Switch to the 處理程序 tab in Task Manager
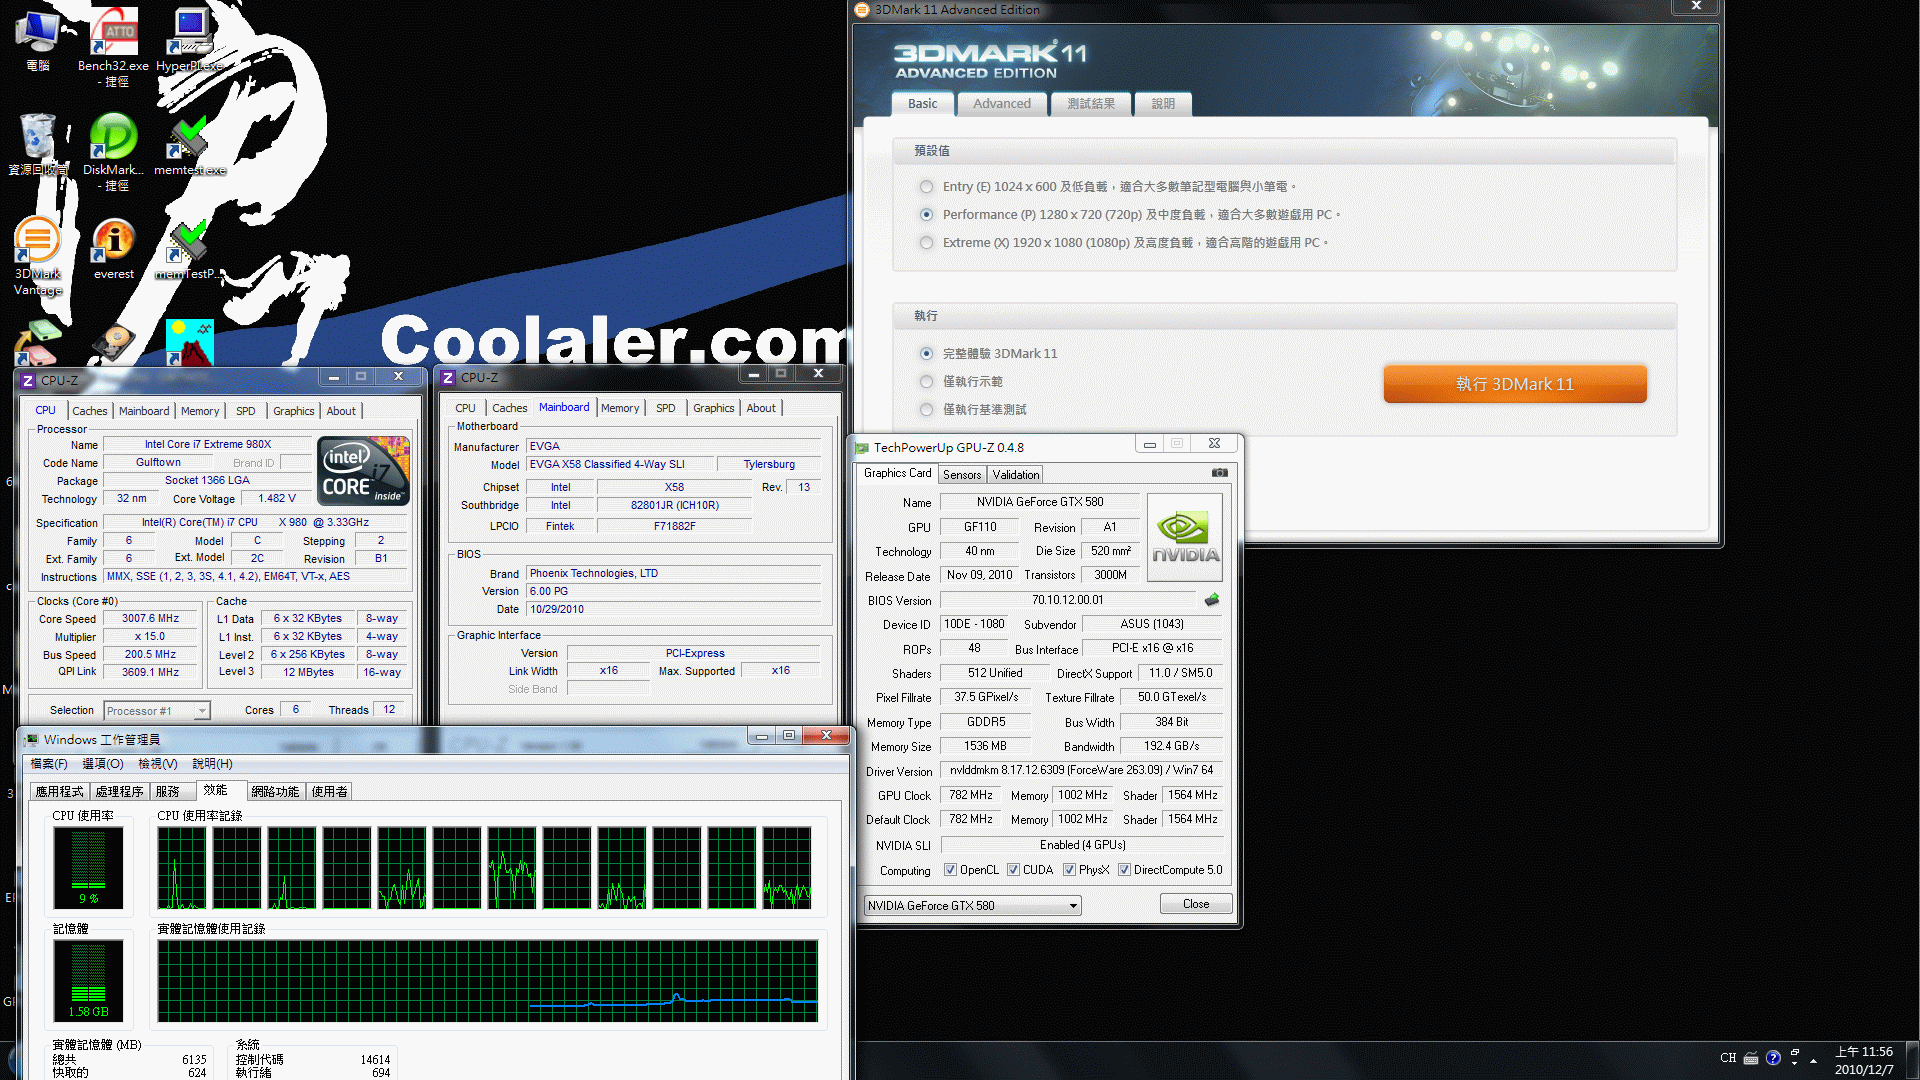 pyautogui.click(x=120, y=792)
